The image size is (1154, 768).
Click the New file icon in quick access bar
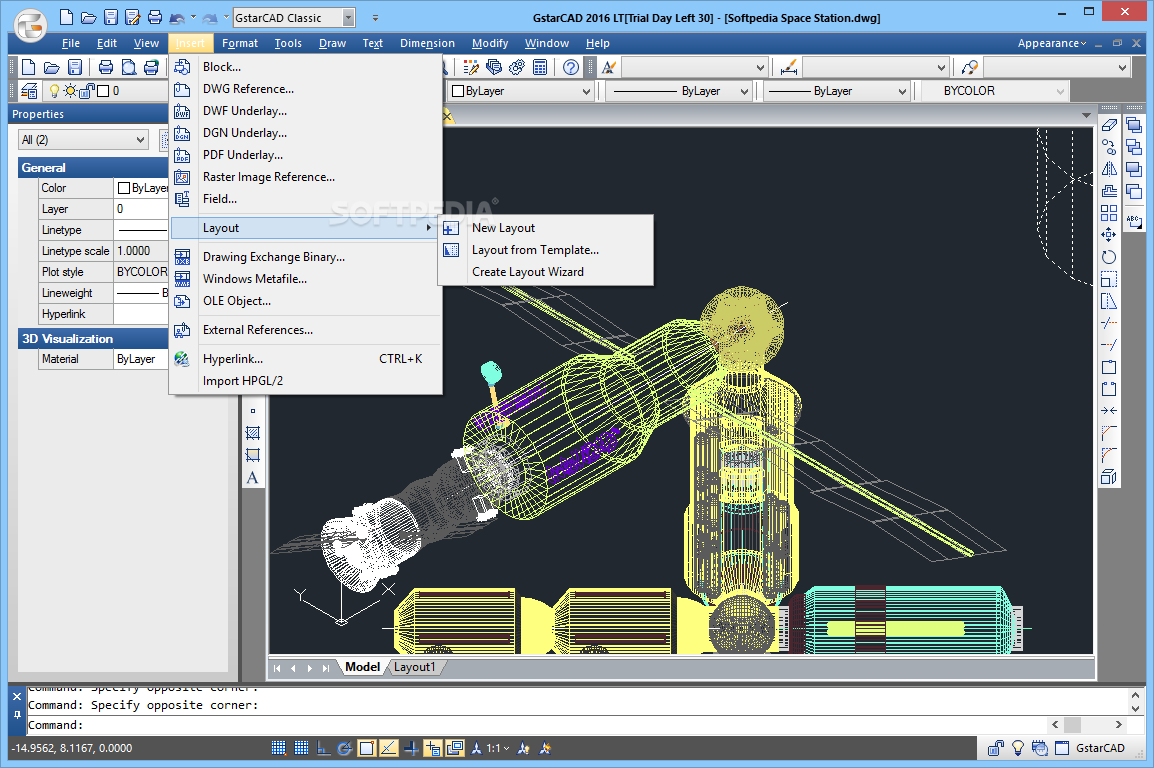coord(66,17)
